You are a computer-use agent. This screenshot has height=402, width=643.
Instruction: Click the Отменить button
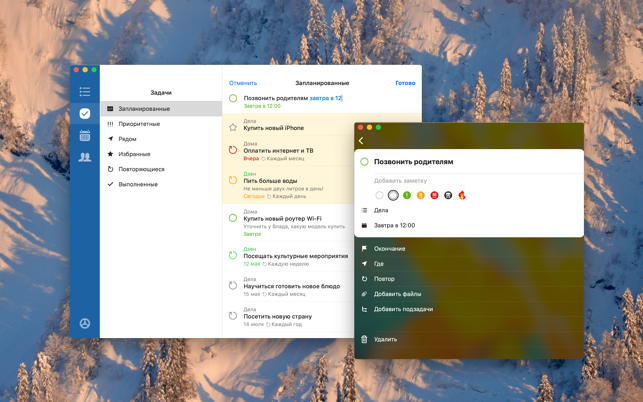(x=243, y=83)
